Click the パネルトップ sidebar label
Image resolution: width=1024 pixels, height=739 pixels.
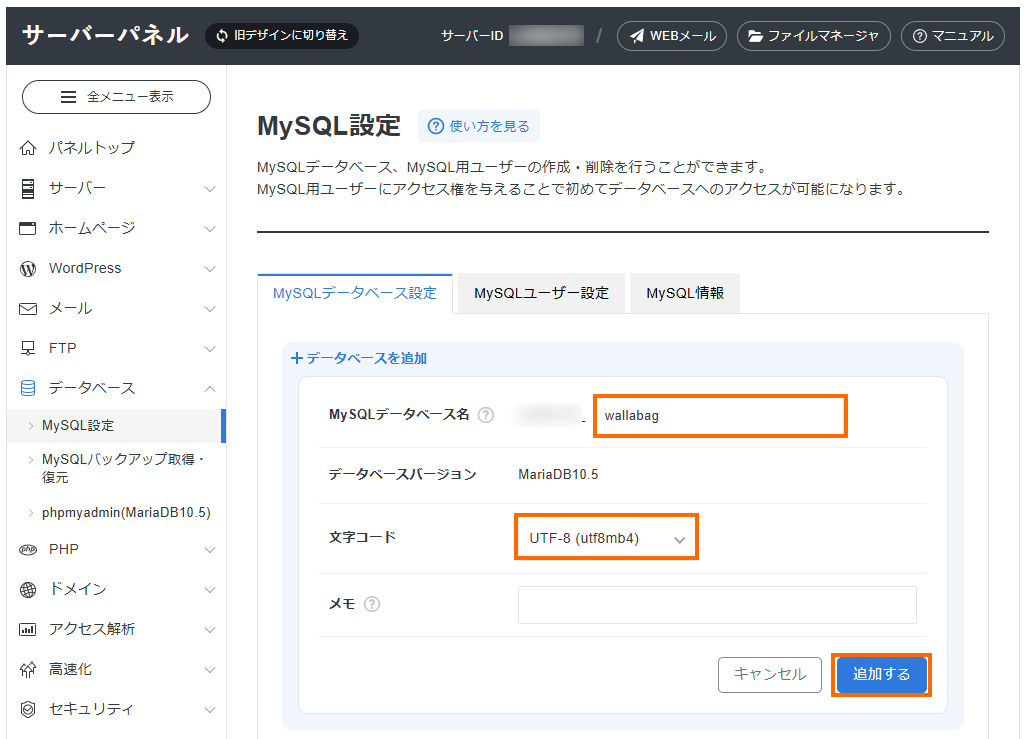click(x=92, y=148)
